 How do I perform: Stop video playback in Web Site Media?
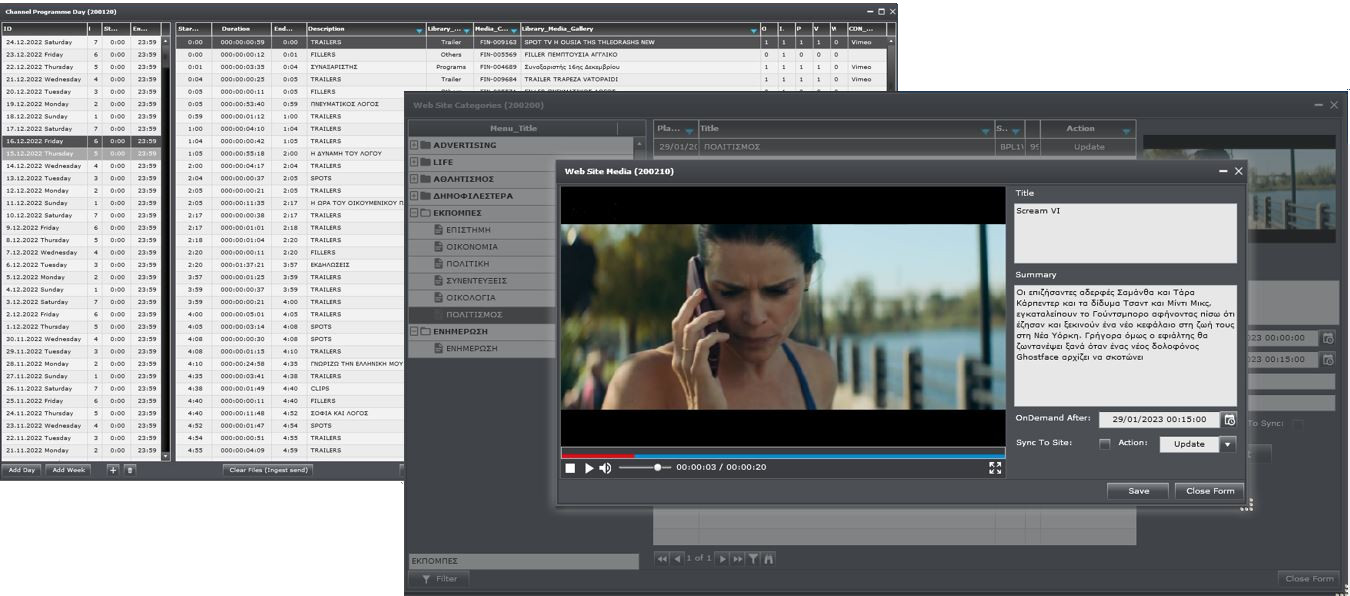pos(570,468)
